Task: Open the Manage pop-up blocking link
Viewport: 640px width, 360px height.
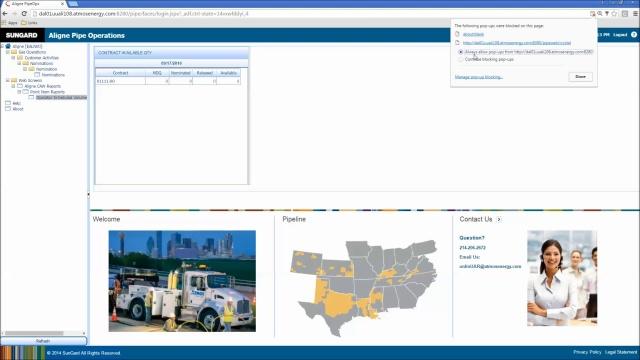Action: [479, 77]
